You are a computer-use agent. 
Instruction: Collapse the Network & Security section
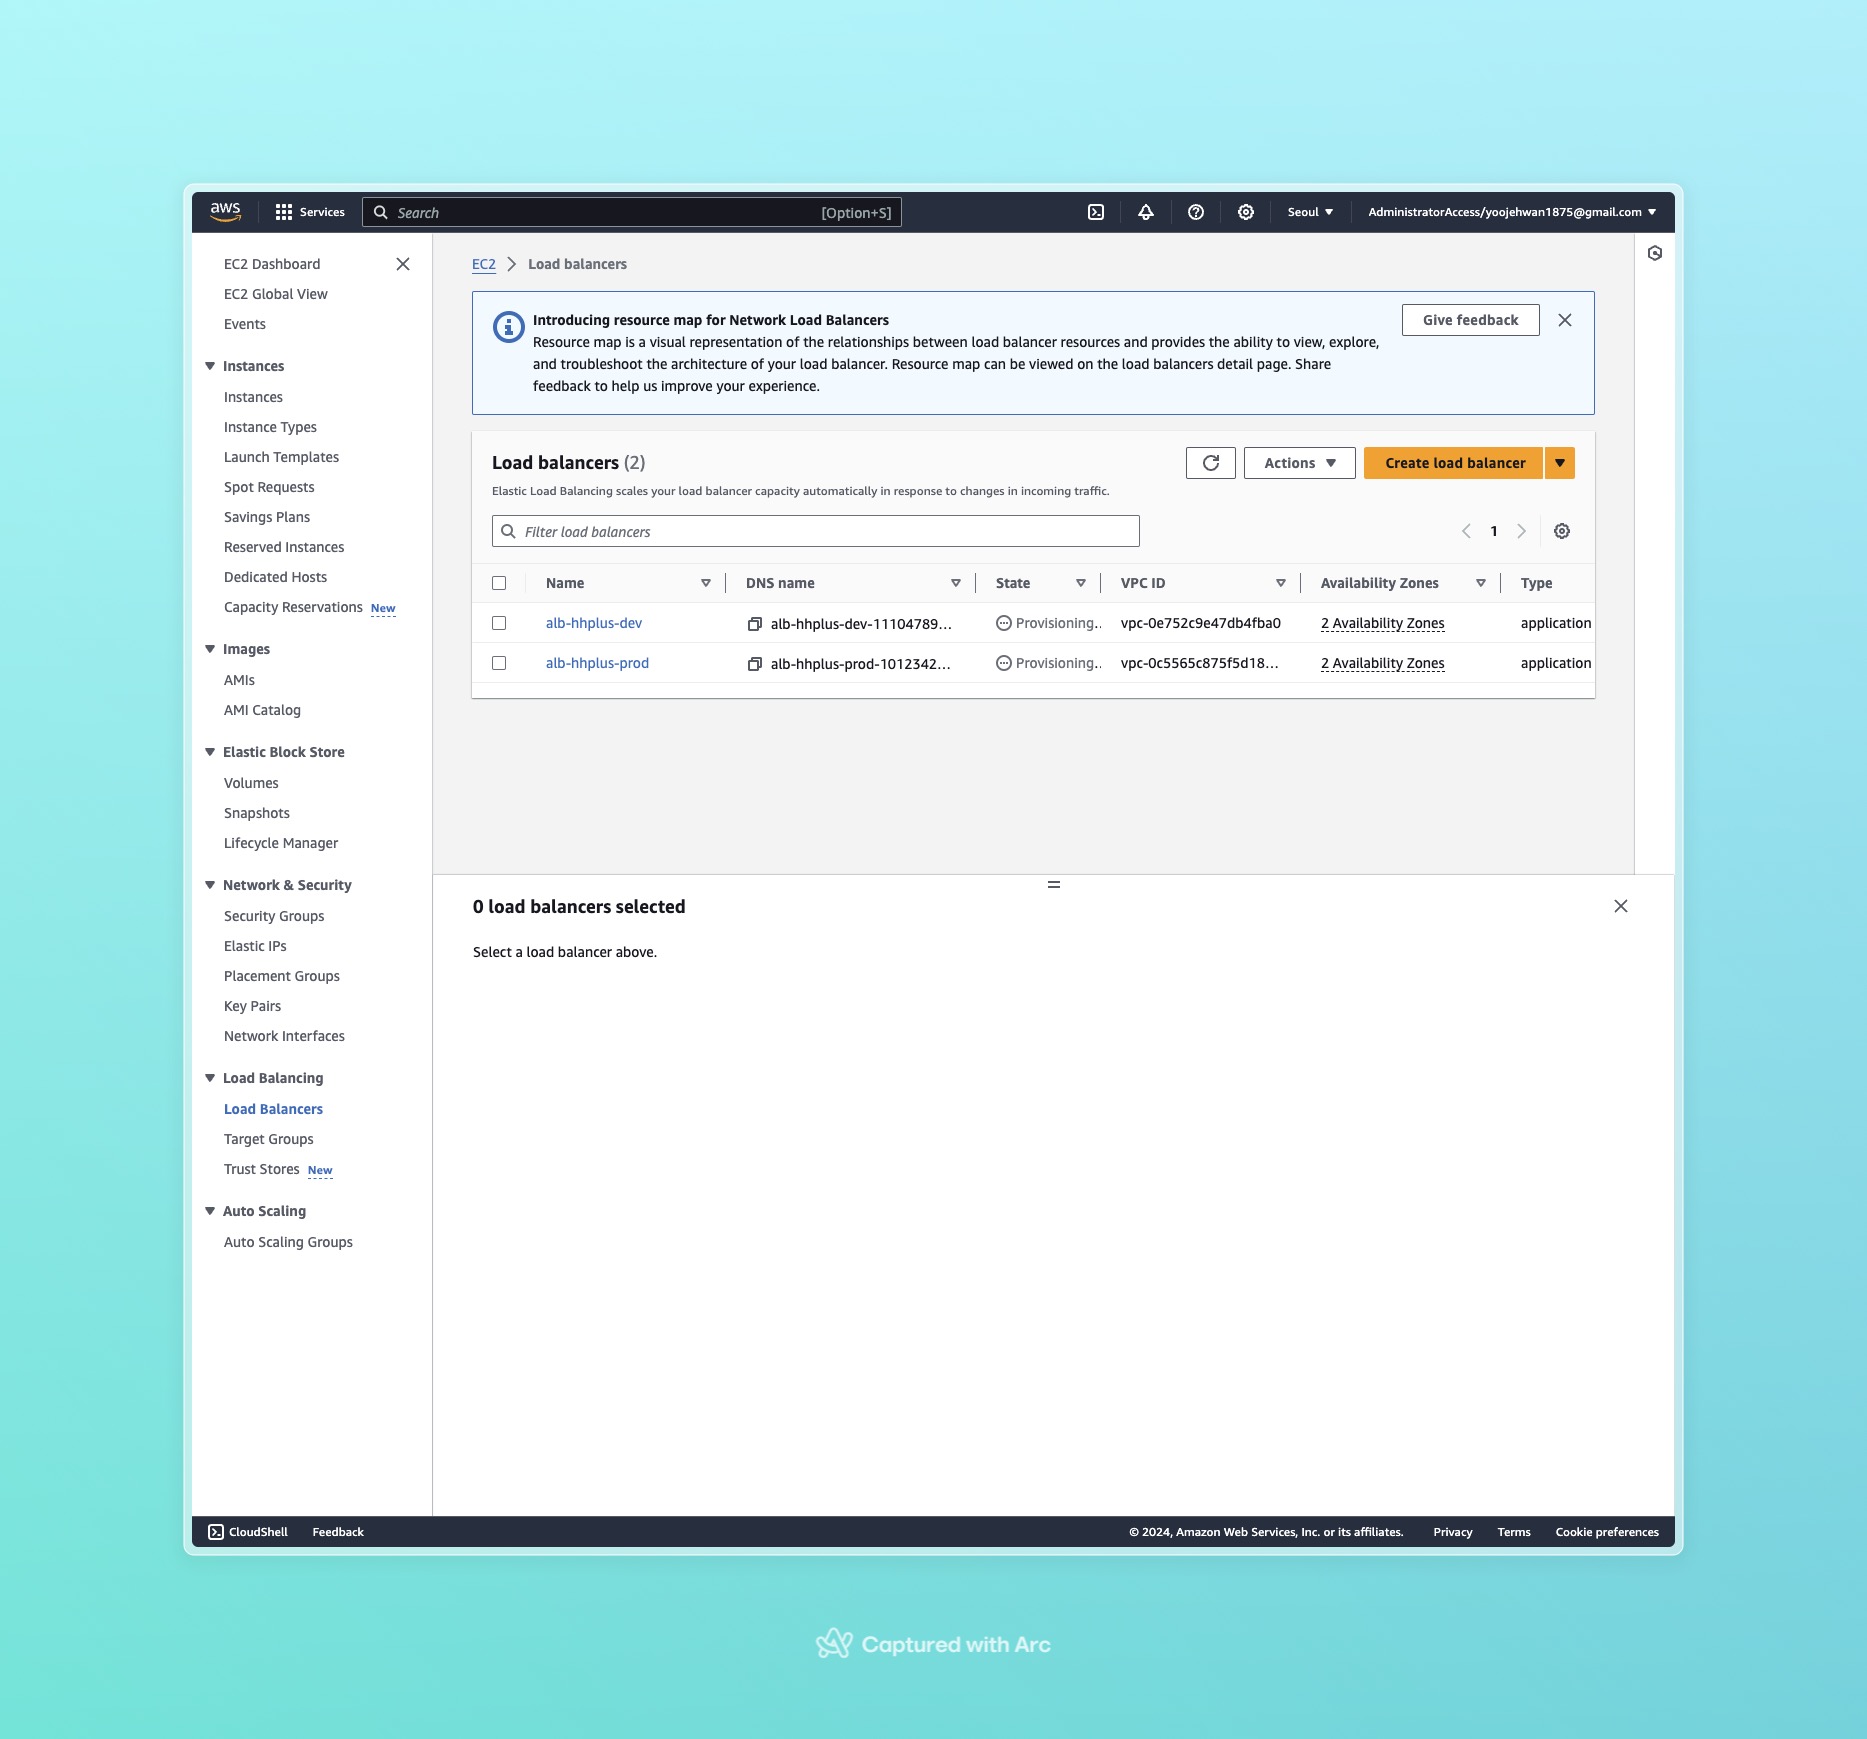point(210,885)
